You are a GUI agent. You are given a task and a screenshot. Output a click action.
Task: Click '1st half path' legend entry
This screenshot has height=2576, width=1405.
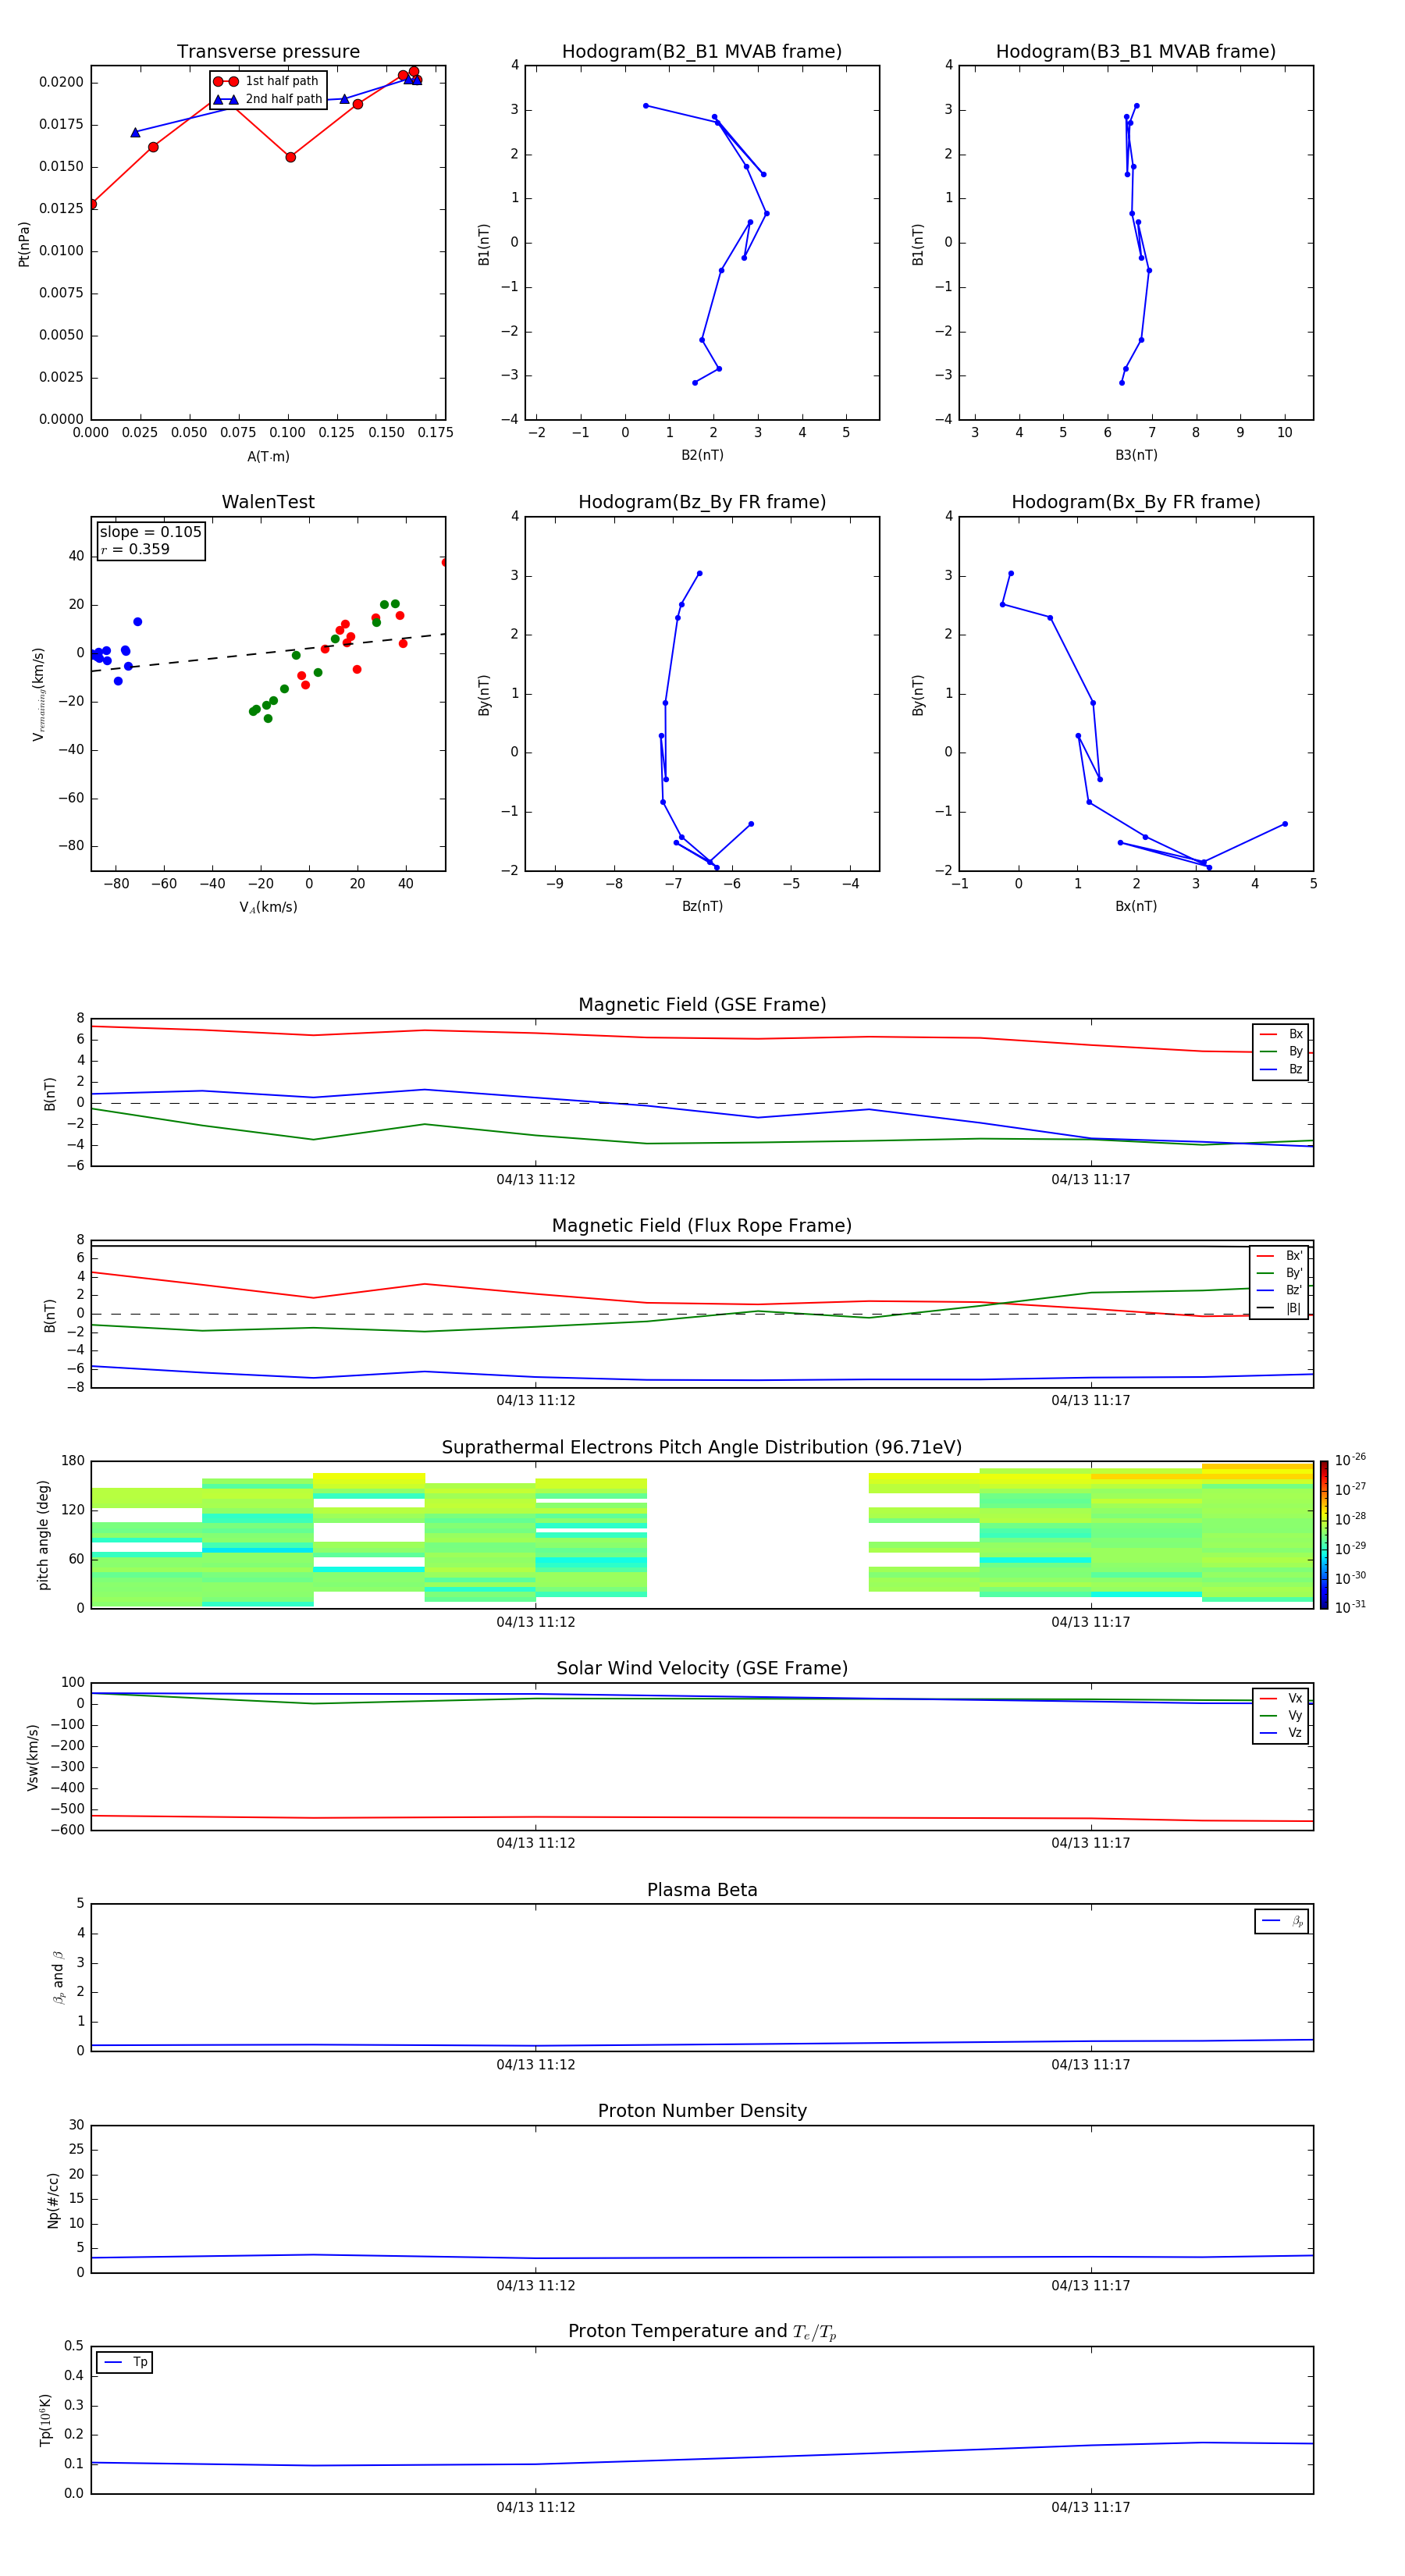pos(266,81)
